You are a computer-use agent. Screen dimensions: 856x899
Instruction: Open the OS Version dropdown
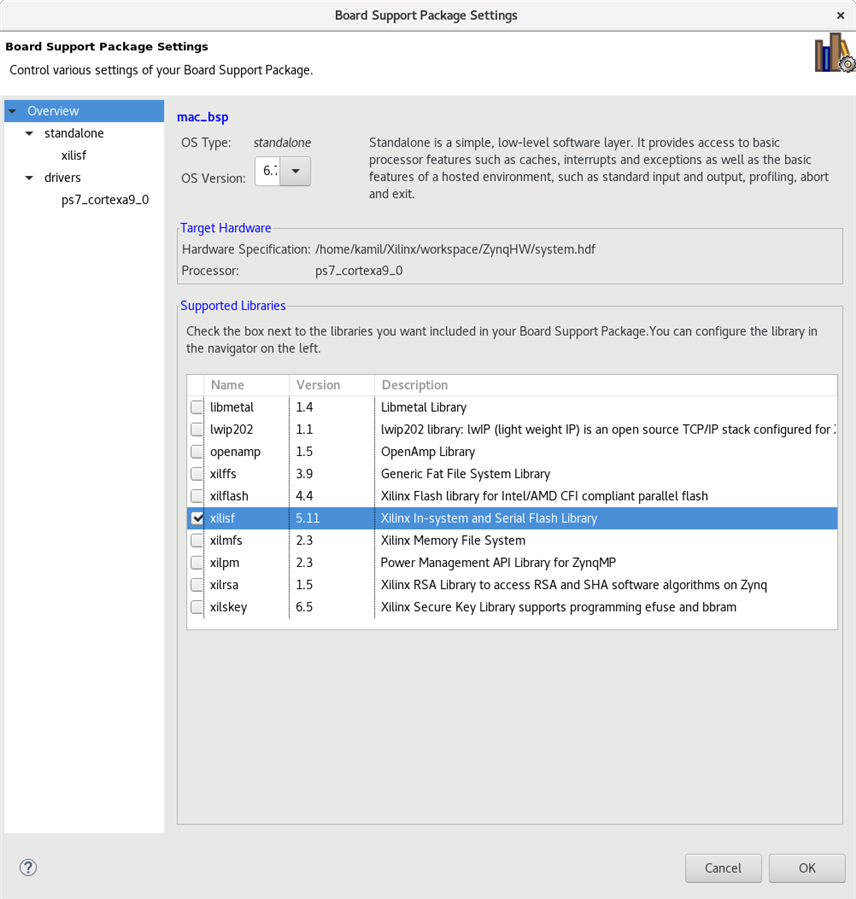[x=295, y=171]
